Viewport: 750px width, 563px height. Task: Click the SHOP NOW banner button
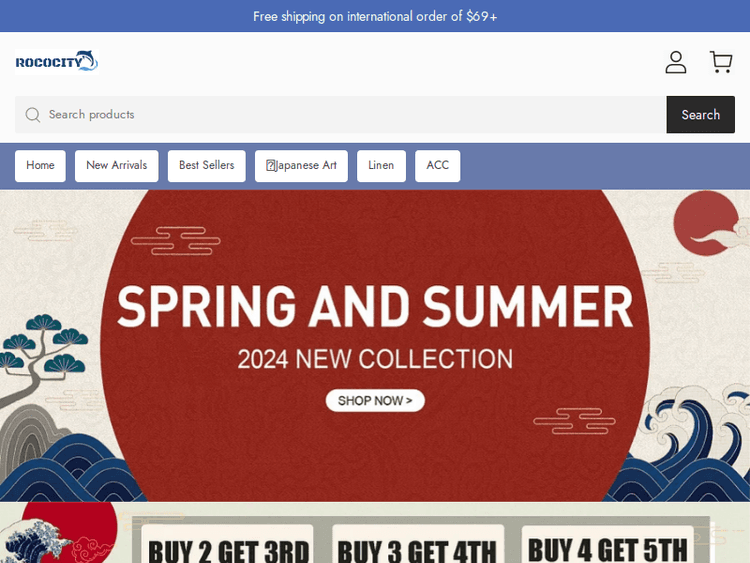point(375,400)
